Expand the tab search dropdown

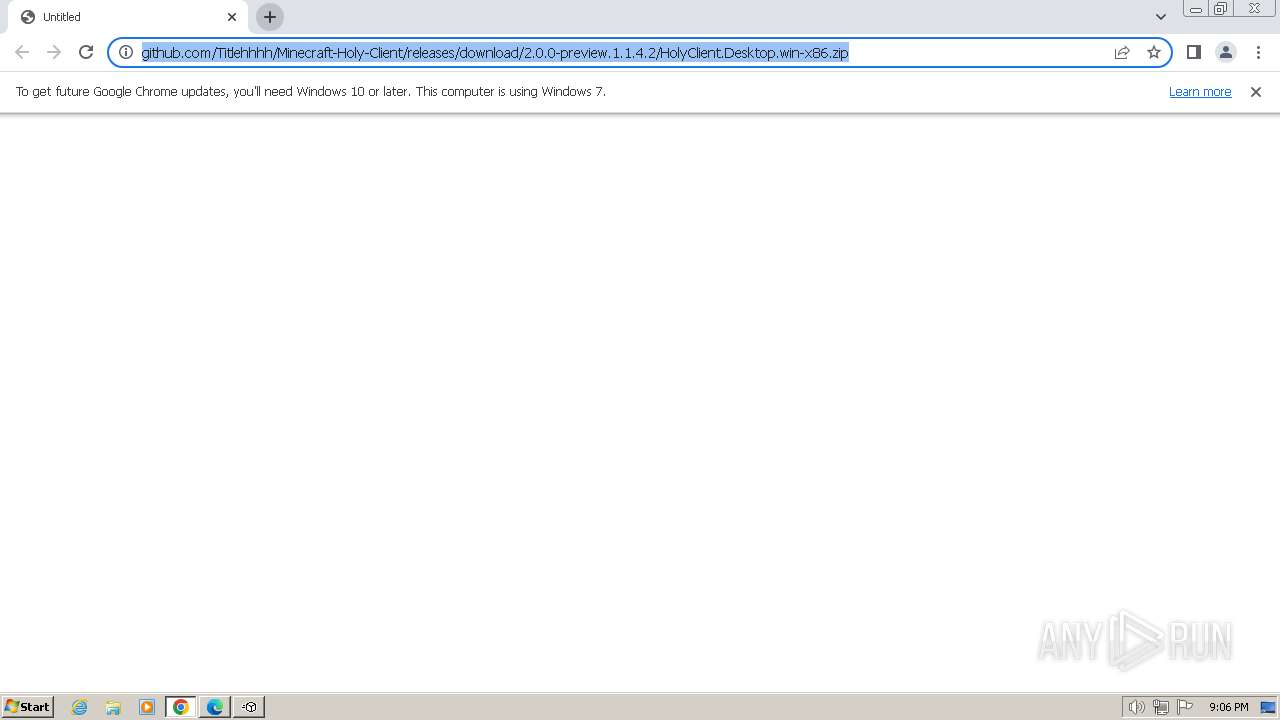pyautogui.click(x=1161, y=17)
